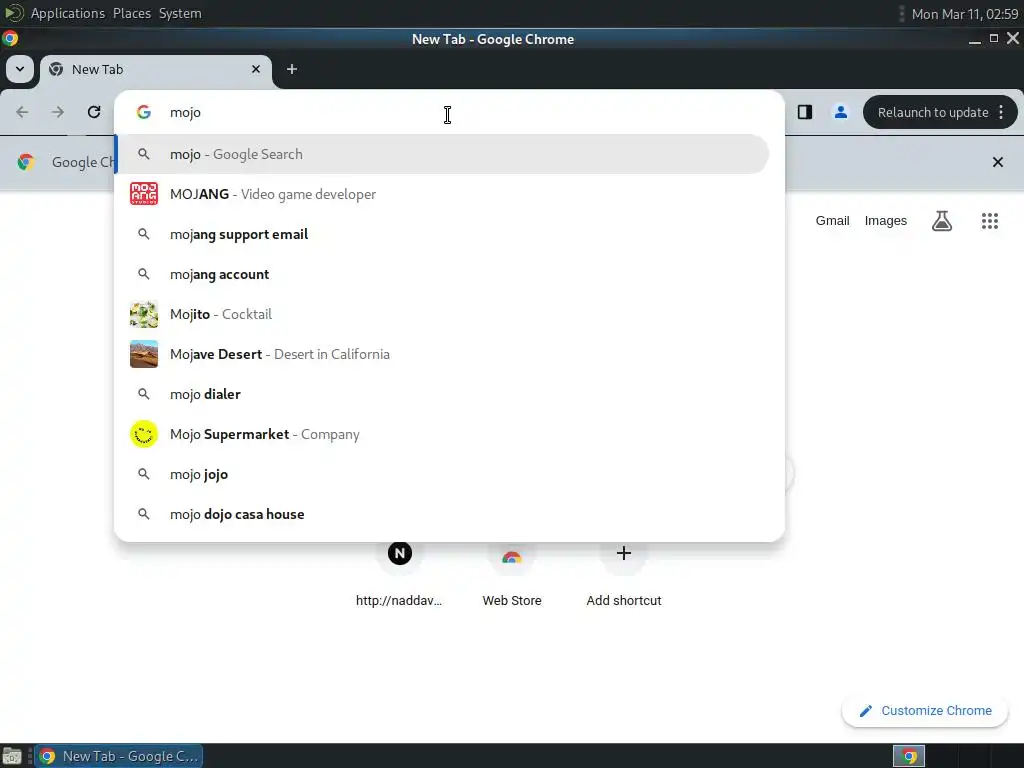This screenshot has width=1024, height=768.
Task: Choose the Mojo Supermarket company suggestion
Action: point(442,434)
